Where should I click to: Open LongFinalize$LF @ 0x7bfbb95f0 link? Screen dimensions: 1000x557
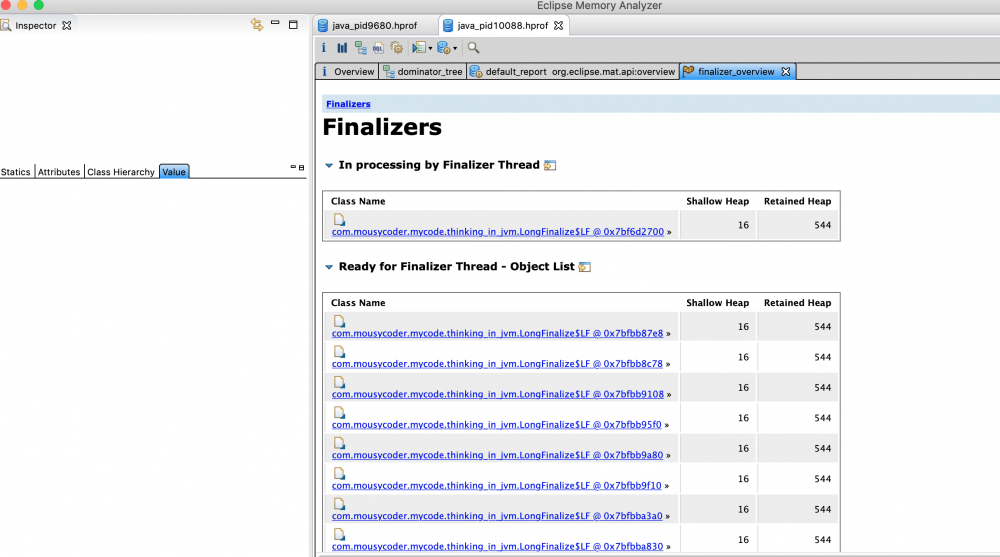[497, 424]
